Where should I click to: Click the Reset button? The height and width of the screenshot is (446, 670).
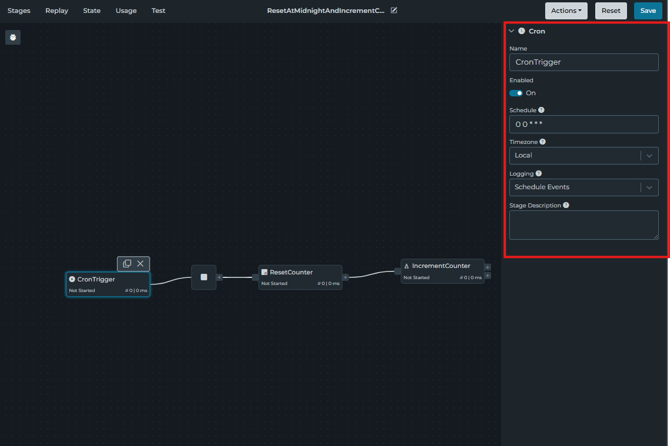[611, 11]
